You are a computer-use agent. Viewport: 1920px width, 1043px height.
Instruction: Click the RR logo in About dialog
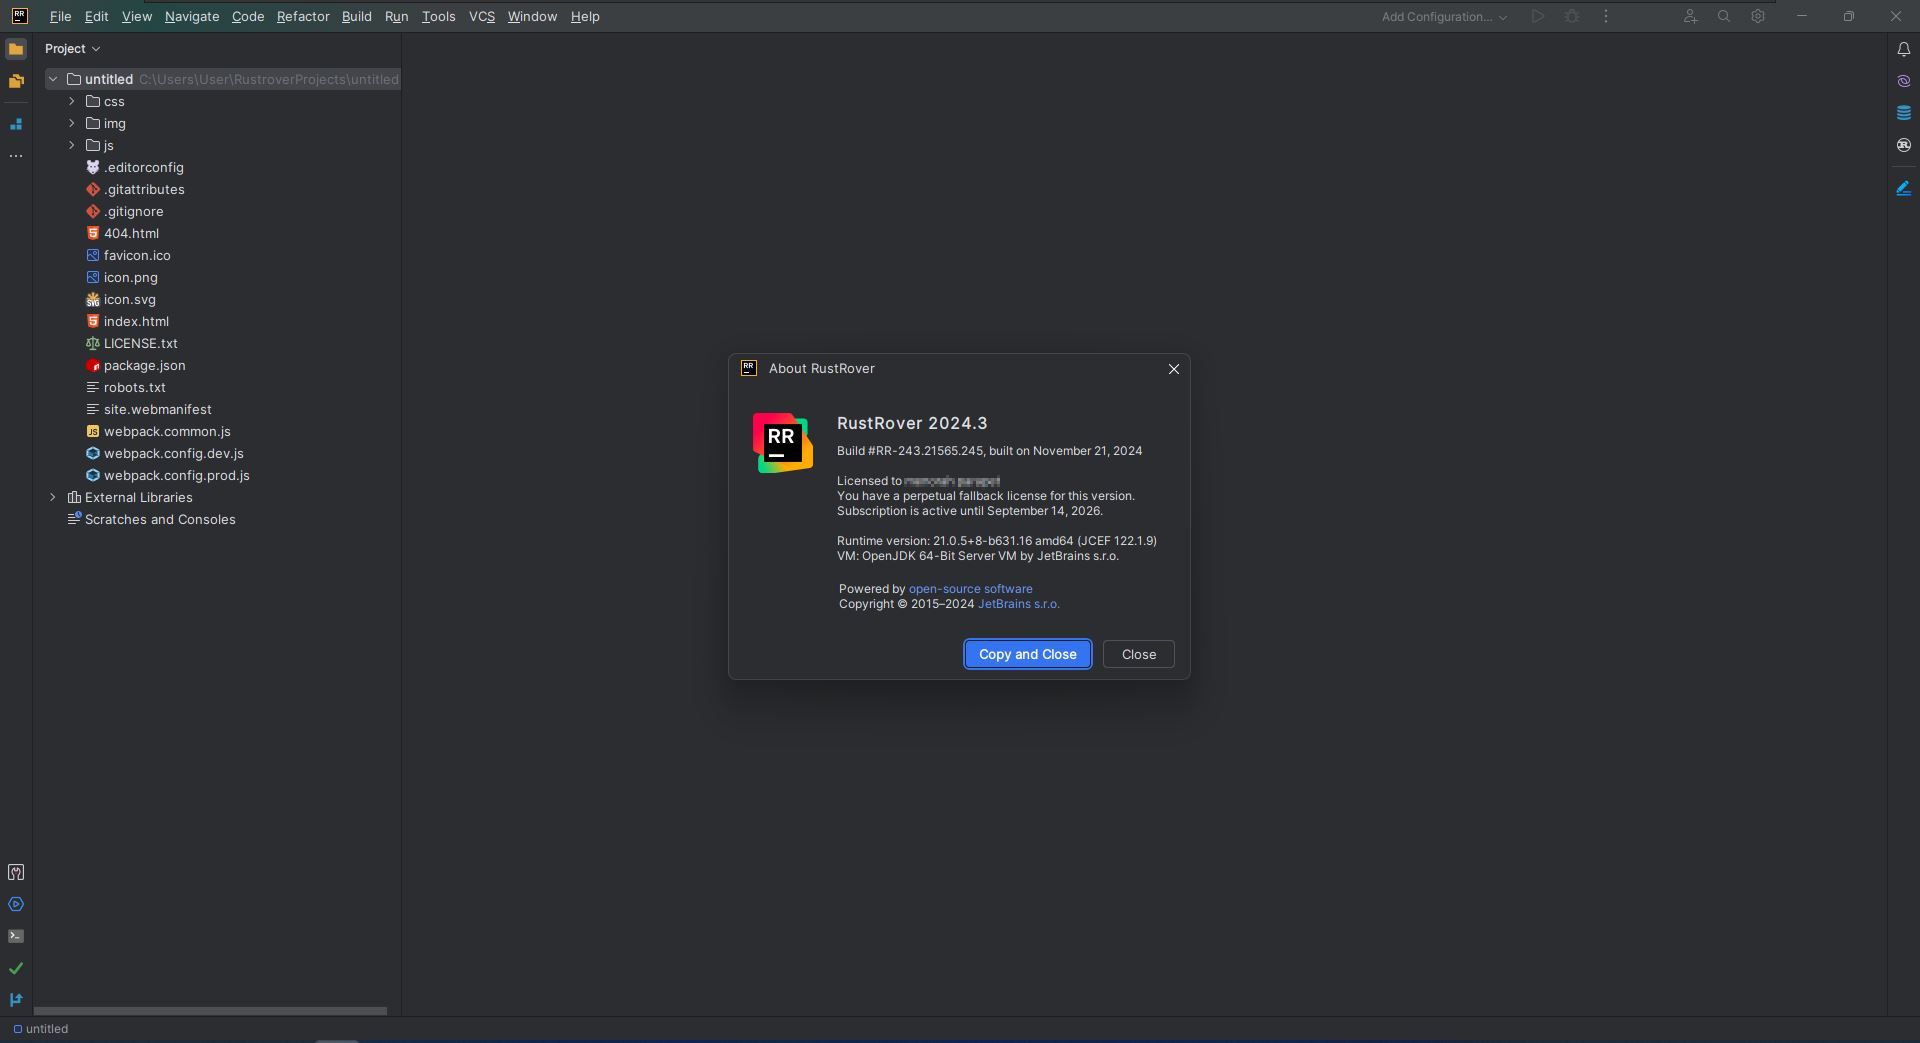[783, 443]
